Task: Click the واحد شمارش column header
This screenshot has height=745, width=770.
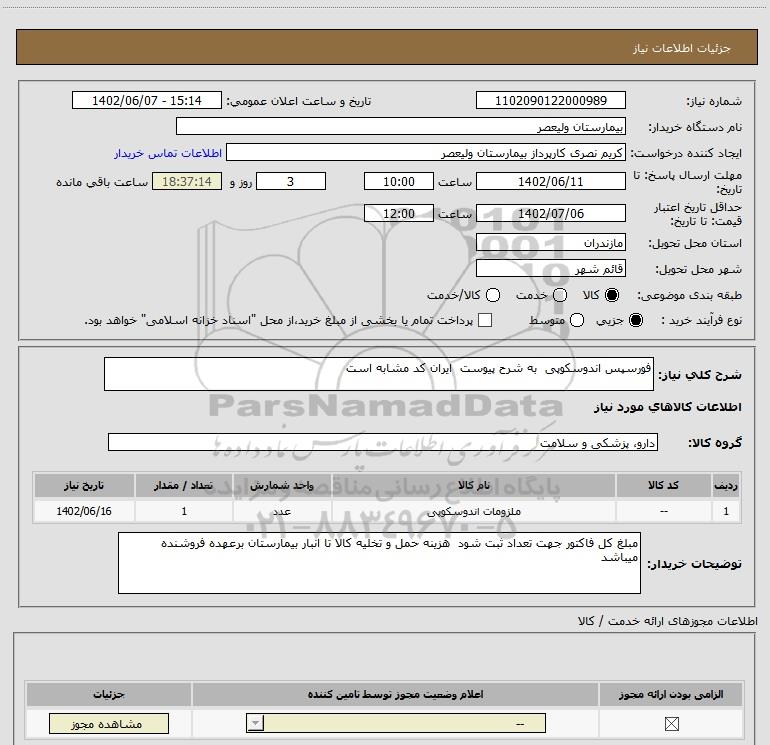Action: [x=282, y=485]
